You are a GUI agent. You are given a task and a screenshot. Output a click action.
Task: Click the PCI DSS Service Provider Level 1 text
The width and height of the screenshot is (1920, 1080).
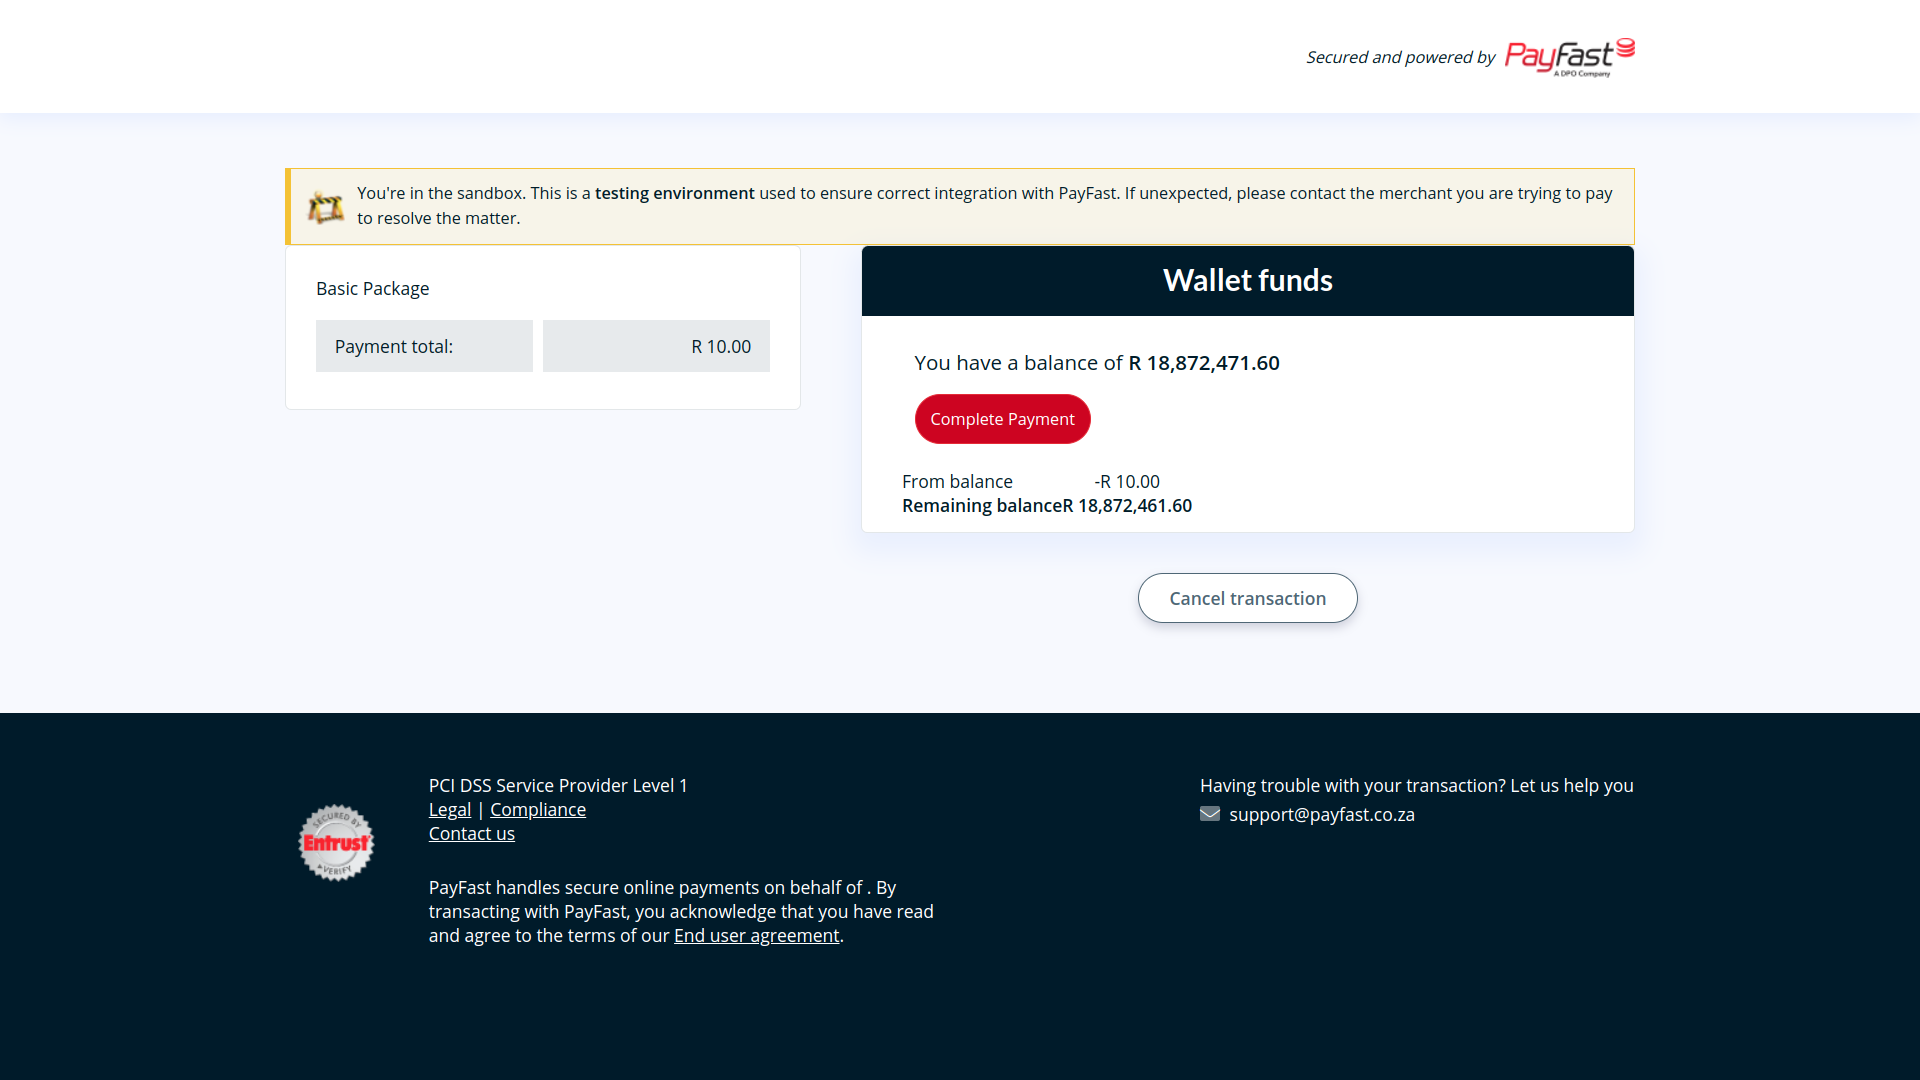[557, 786]
